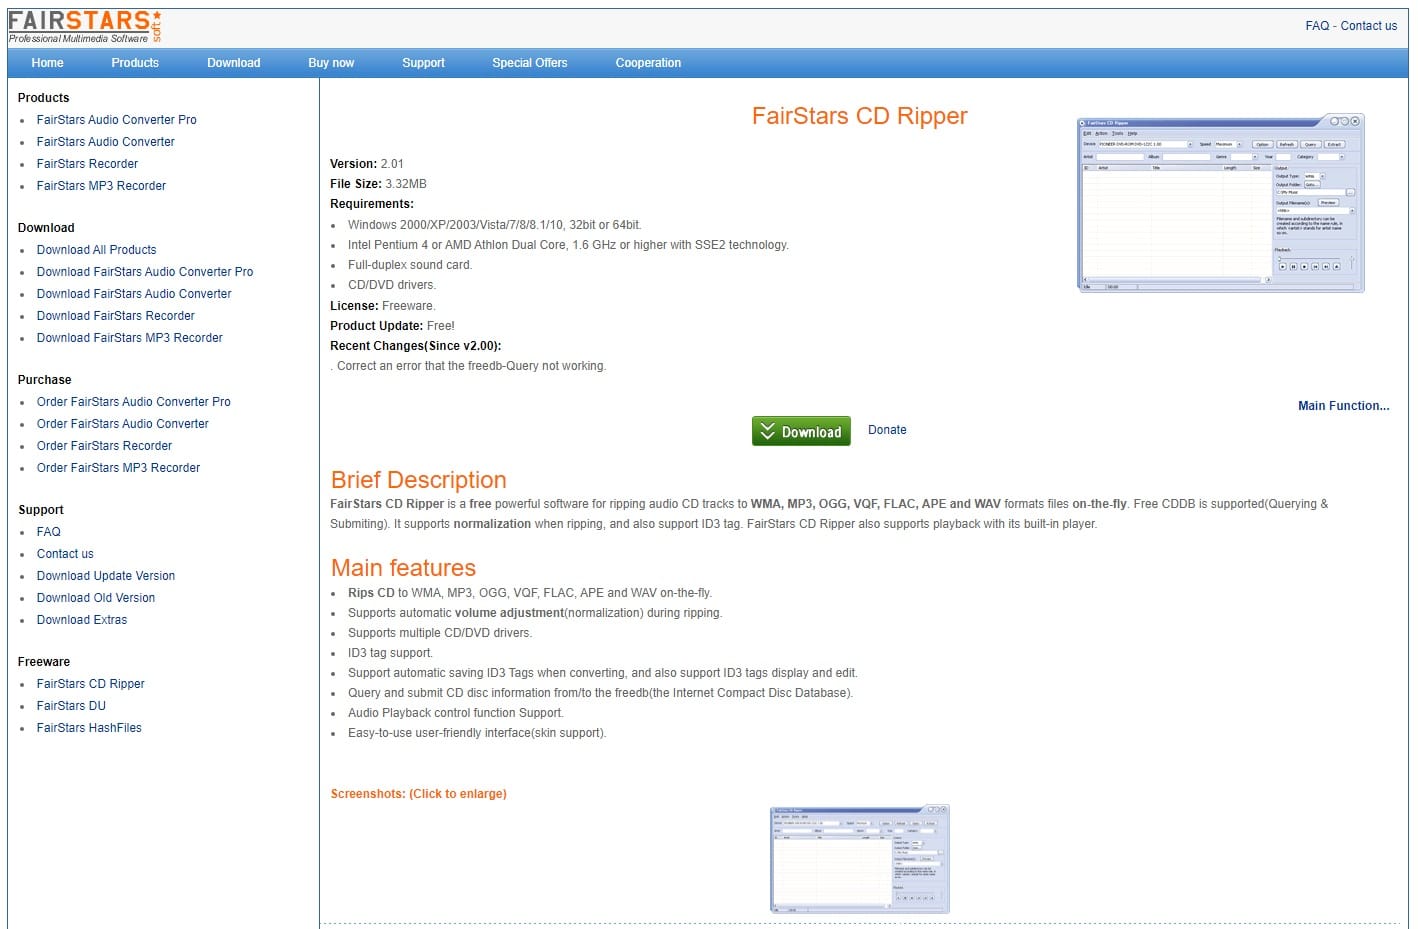This screenshot has width=1418, height=929.
Task: Open FairStars HashFiles freeware link
Action: point(89,728)
